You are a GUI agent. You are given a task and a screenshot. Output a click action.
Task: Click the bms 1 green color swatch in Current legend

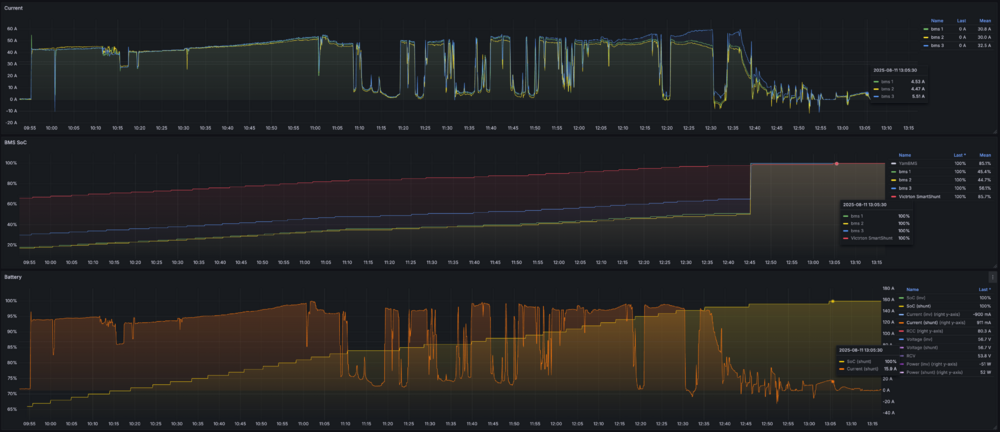coord(925,29)
